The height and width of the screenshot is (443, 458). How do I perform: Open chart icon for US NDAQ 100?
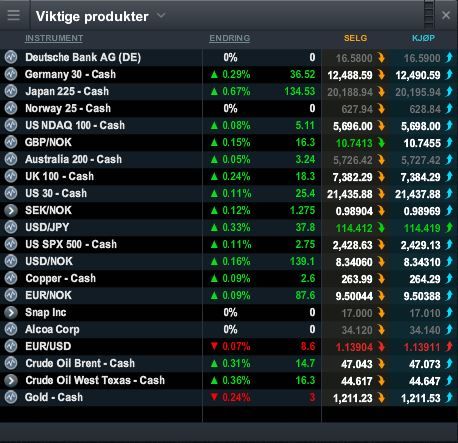(11, 125)
